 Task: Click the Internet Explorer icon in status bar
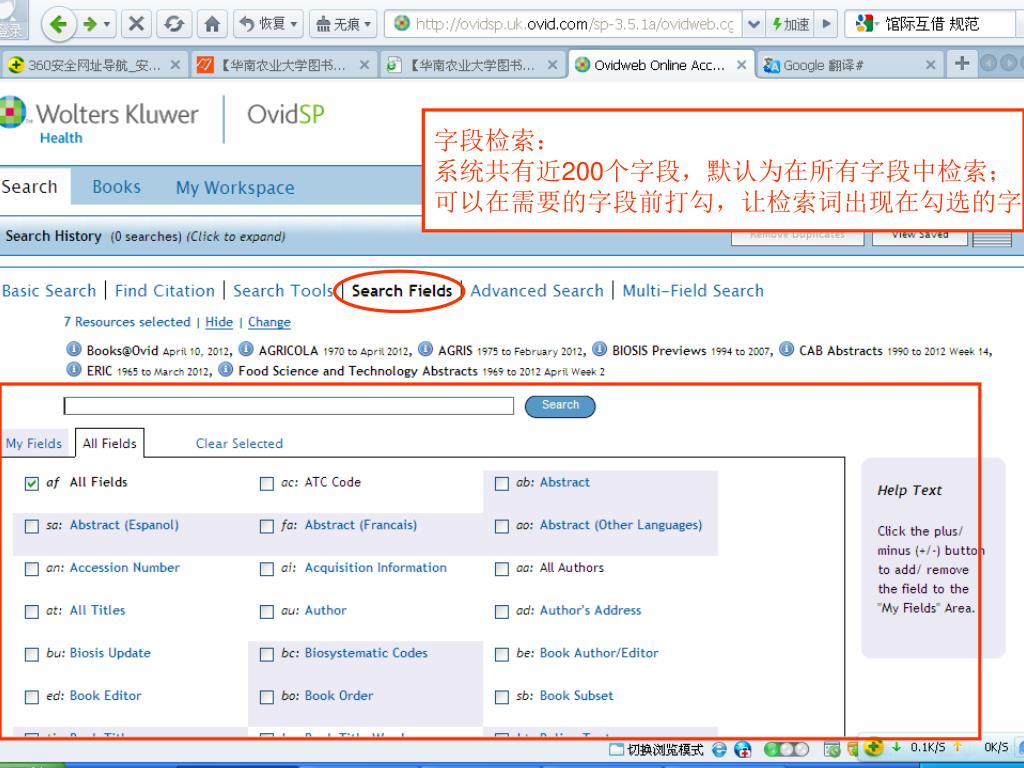[719, 749]
